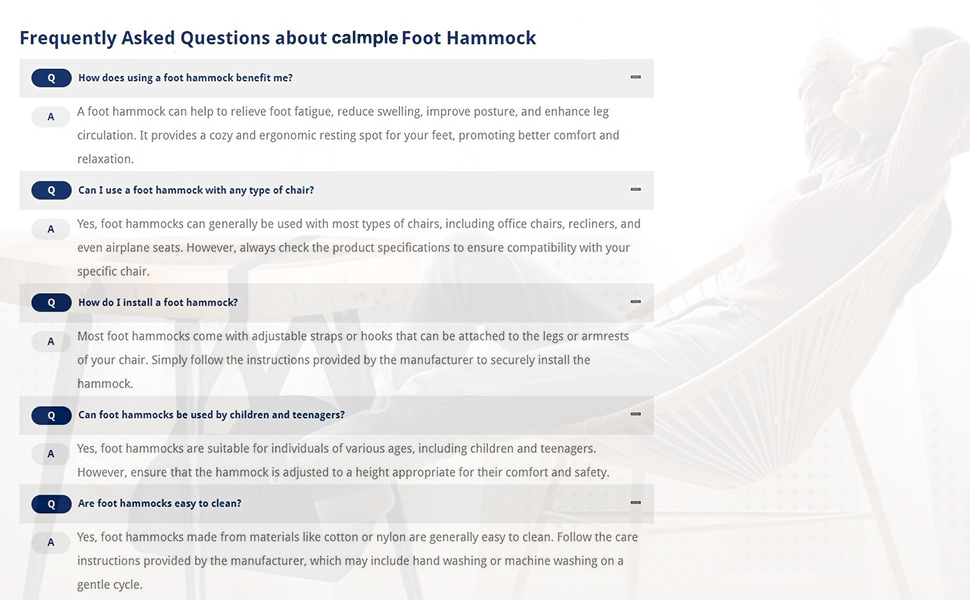Click the A badge beside the airplane seats answer
970x600 pixels.
[x=51, y=229]
